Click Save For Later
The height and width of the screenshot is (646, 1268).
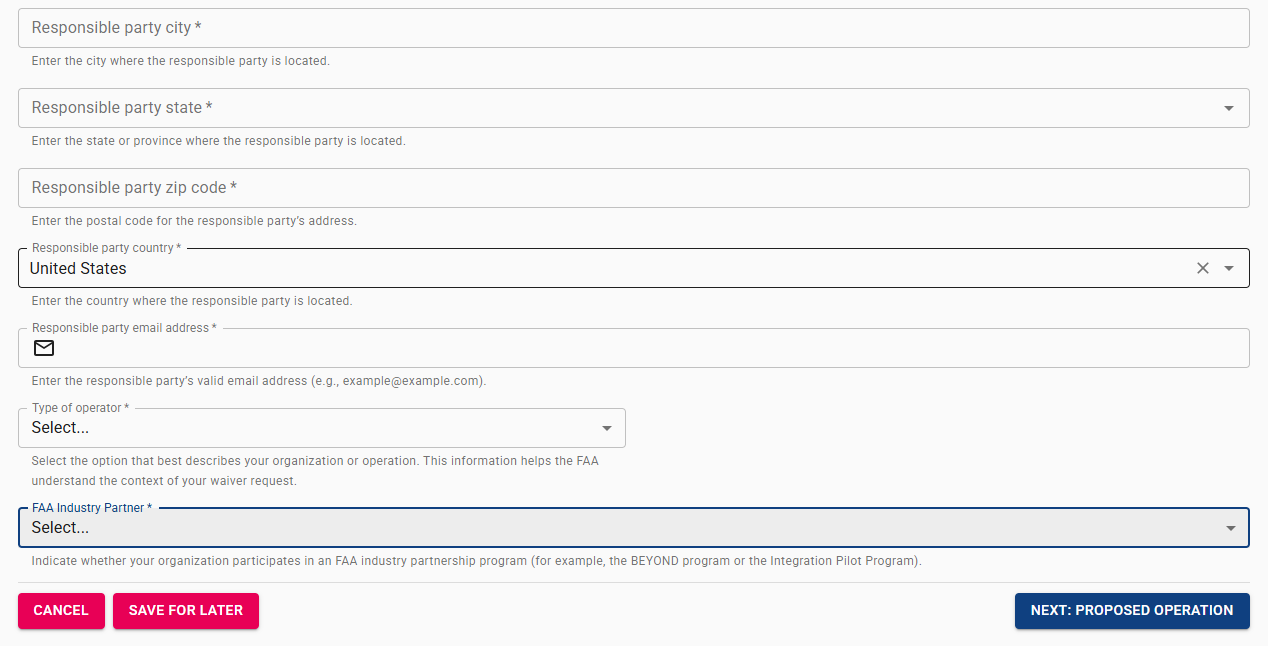coord(186,610)
